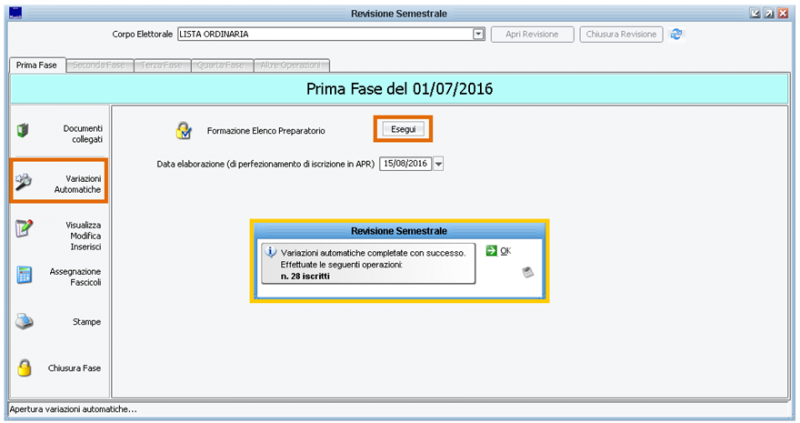Click 'Apertura variazioni automatiche' status bar text
The image size is (800, 423).
pos(73,409)
